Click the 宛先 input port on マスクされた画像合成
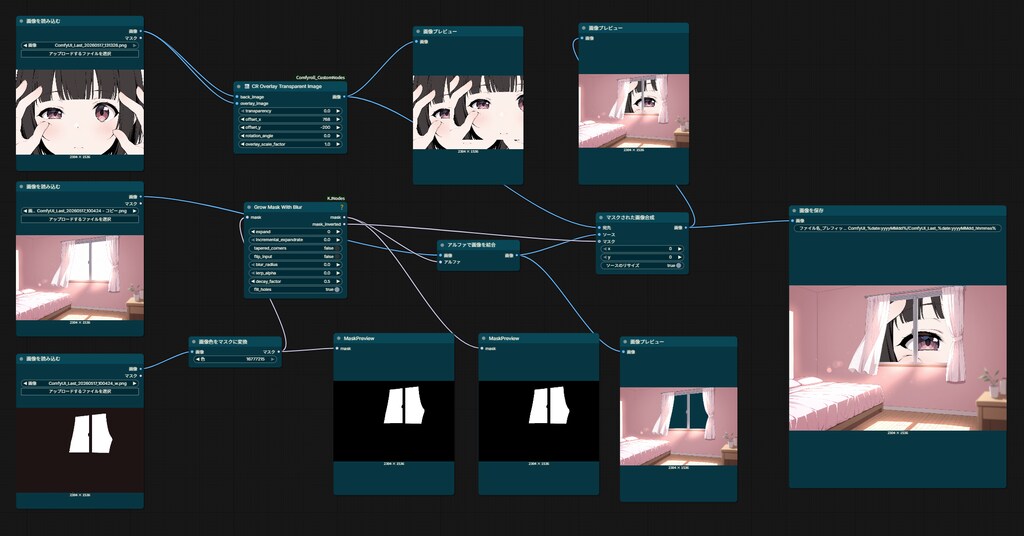 tap(599, 228)
